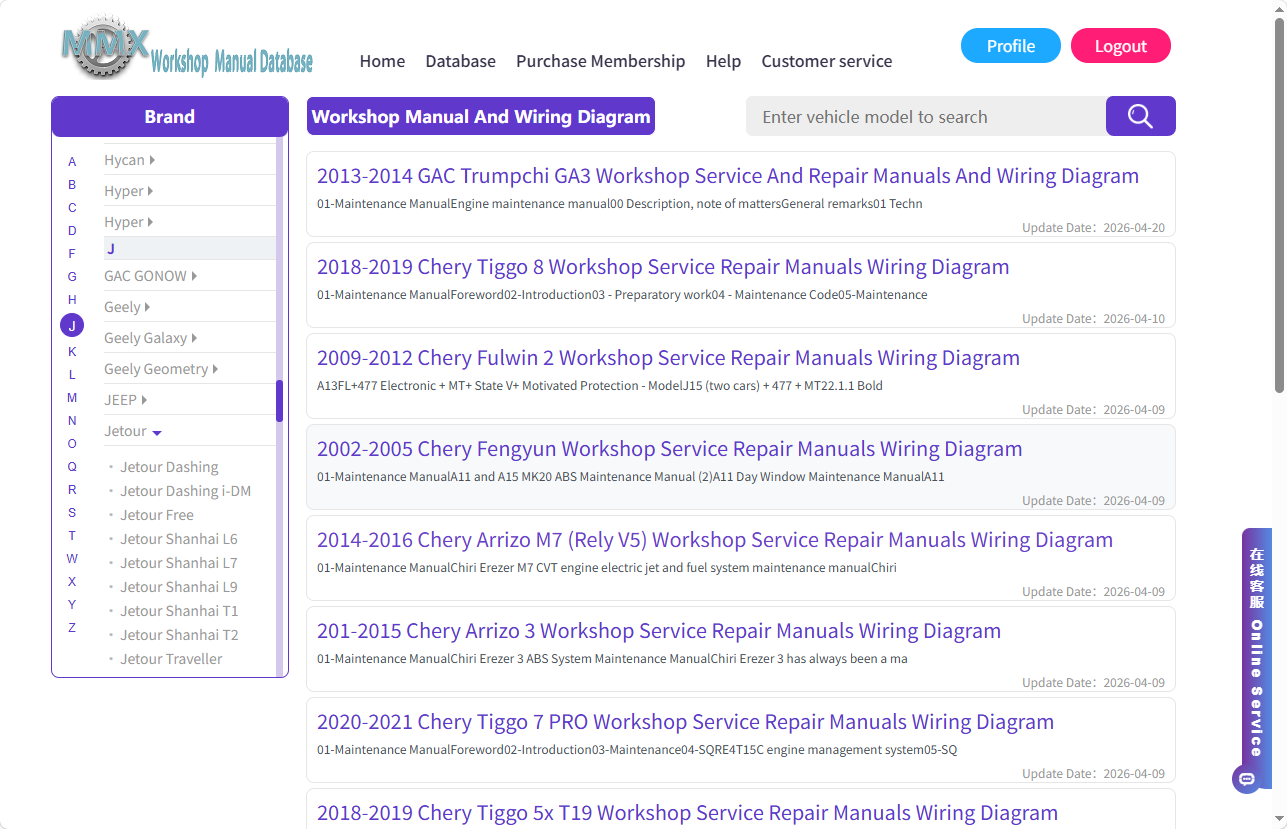
Task: Jump to brands starting with Z
Action: [x=72, y=628]
